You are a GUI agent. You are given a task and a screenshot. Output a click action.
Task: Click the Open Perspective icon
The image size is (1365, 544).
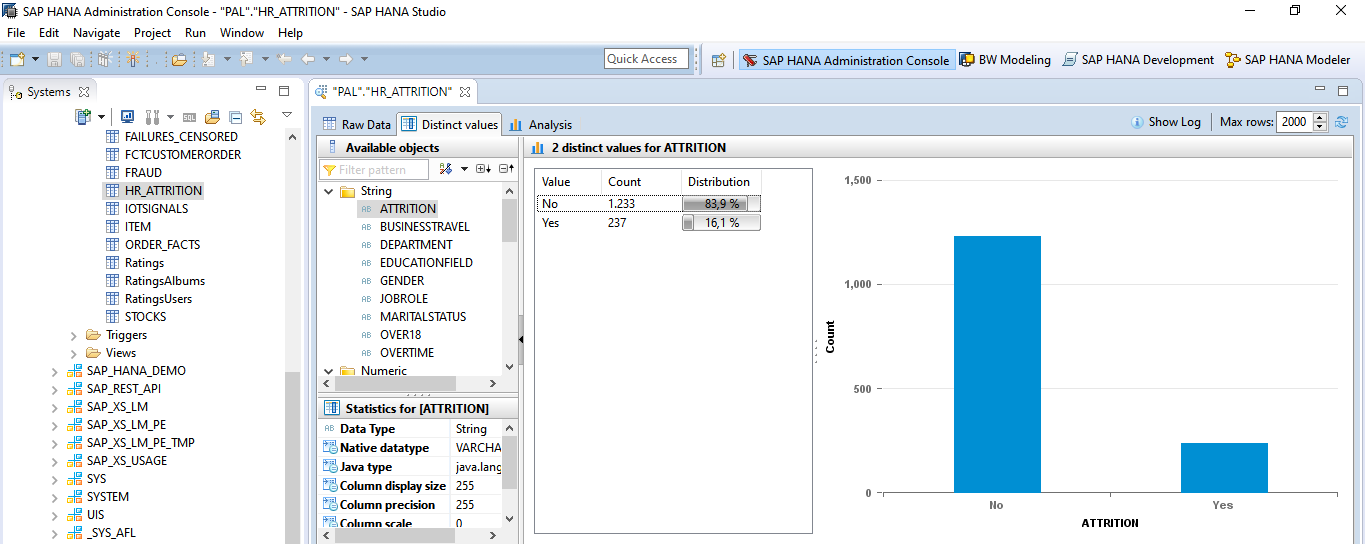click(x=718, y=60)
